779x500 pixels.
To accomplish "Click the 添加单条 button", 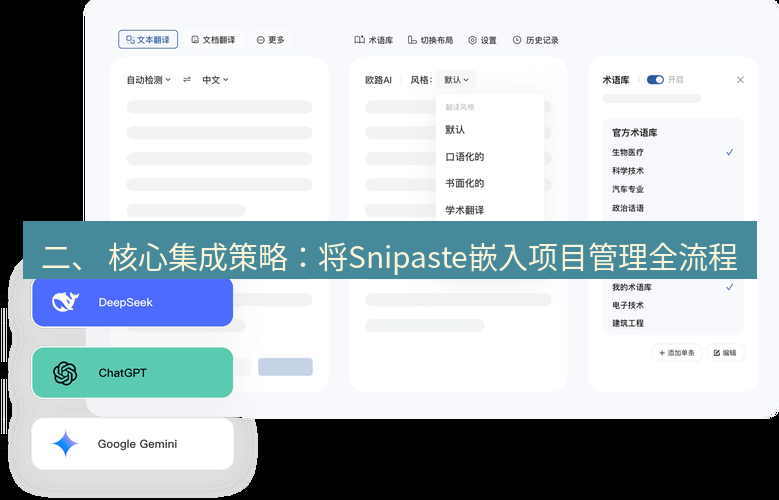I will click(x=677, y=353).
